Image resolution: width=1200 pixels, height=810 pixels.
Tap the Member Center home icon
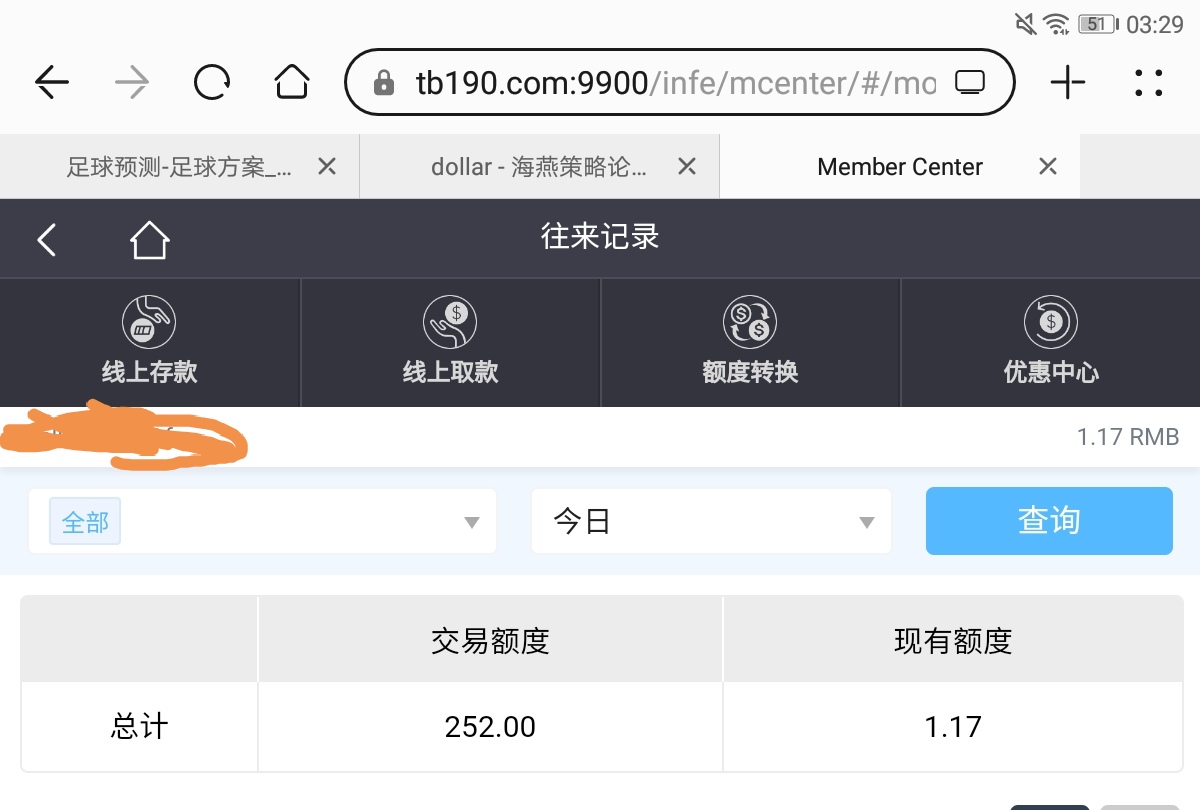149,240
